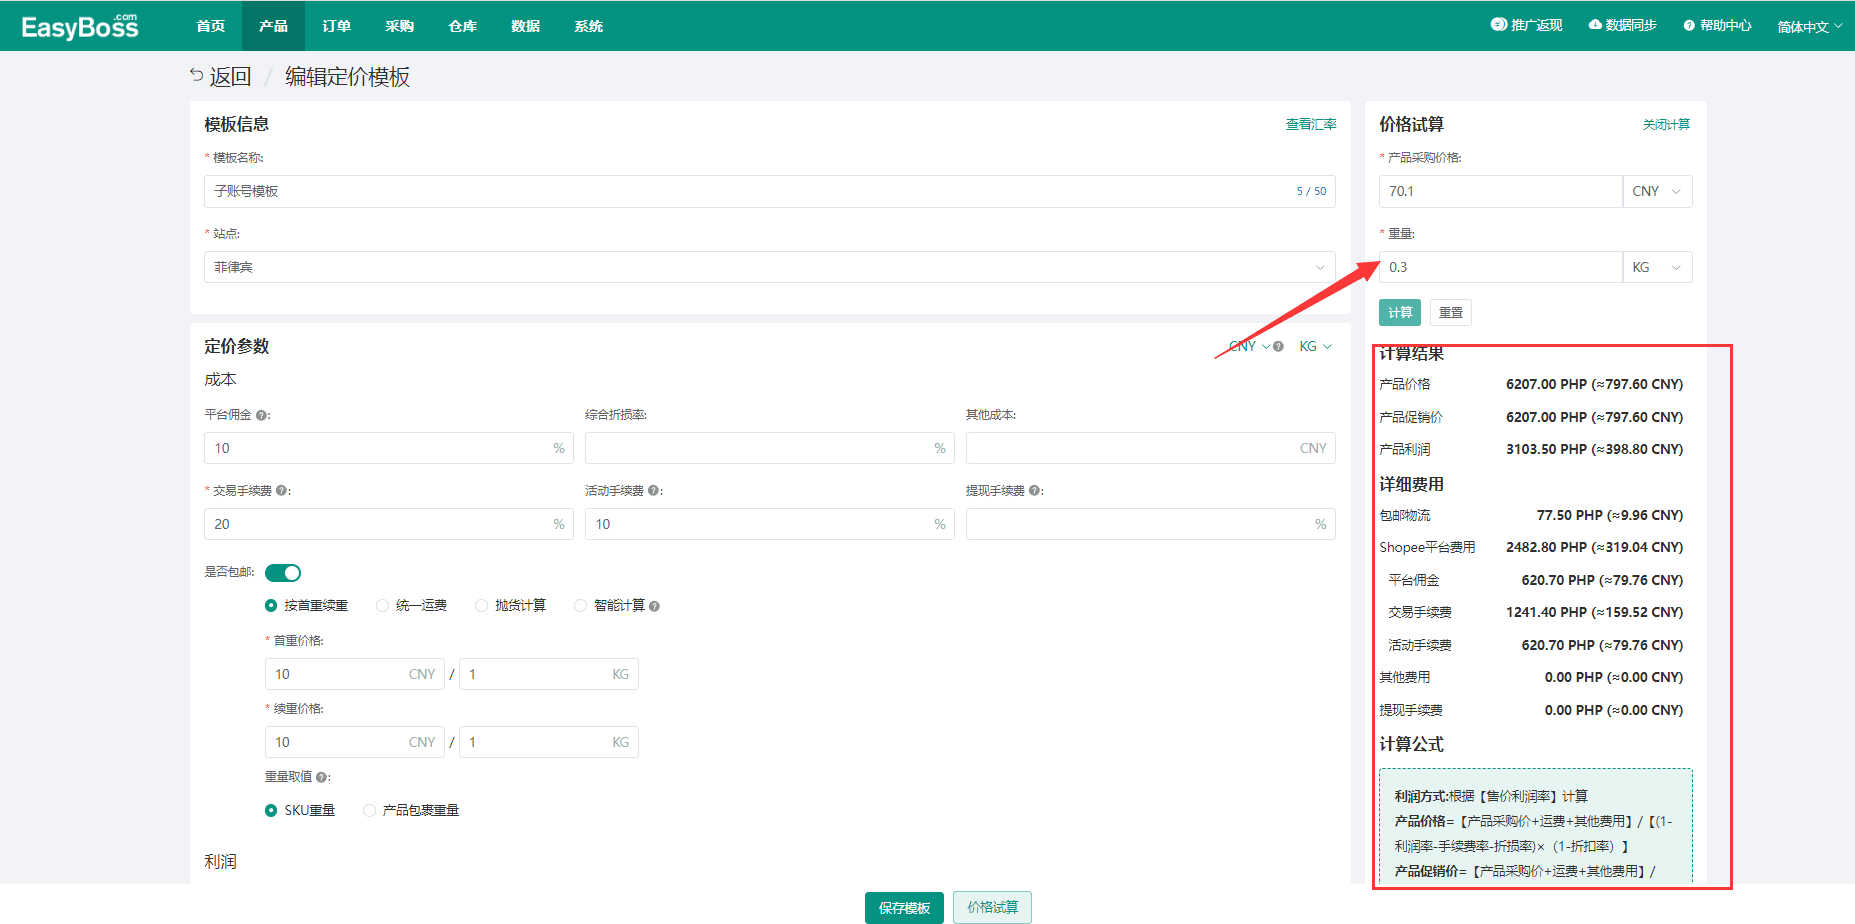Screen dimensions: 1855x924
Task: Select 按首重续重 shipping option
Action: (306, 606)
